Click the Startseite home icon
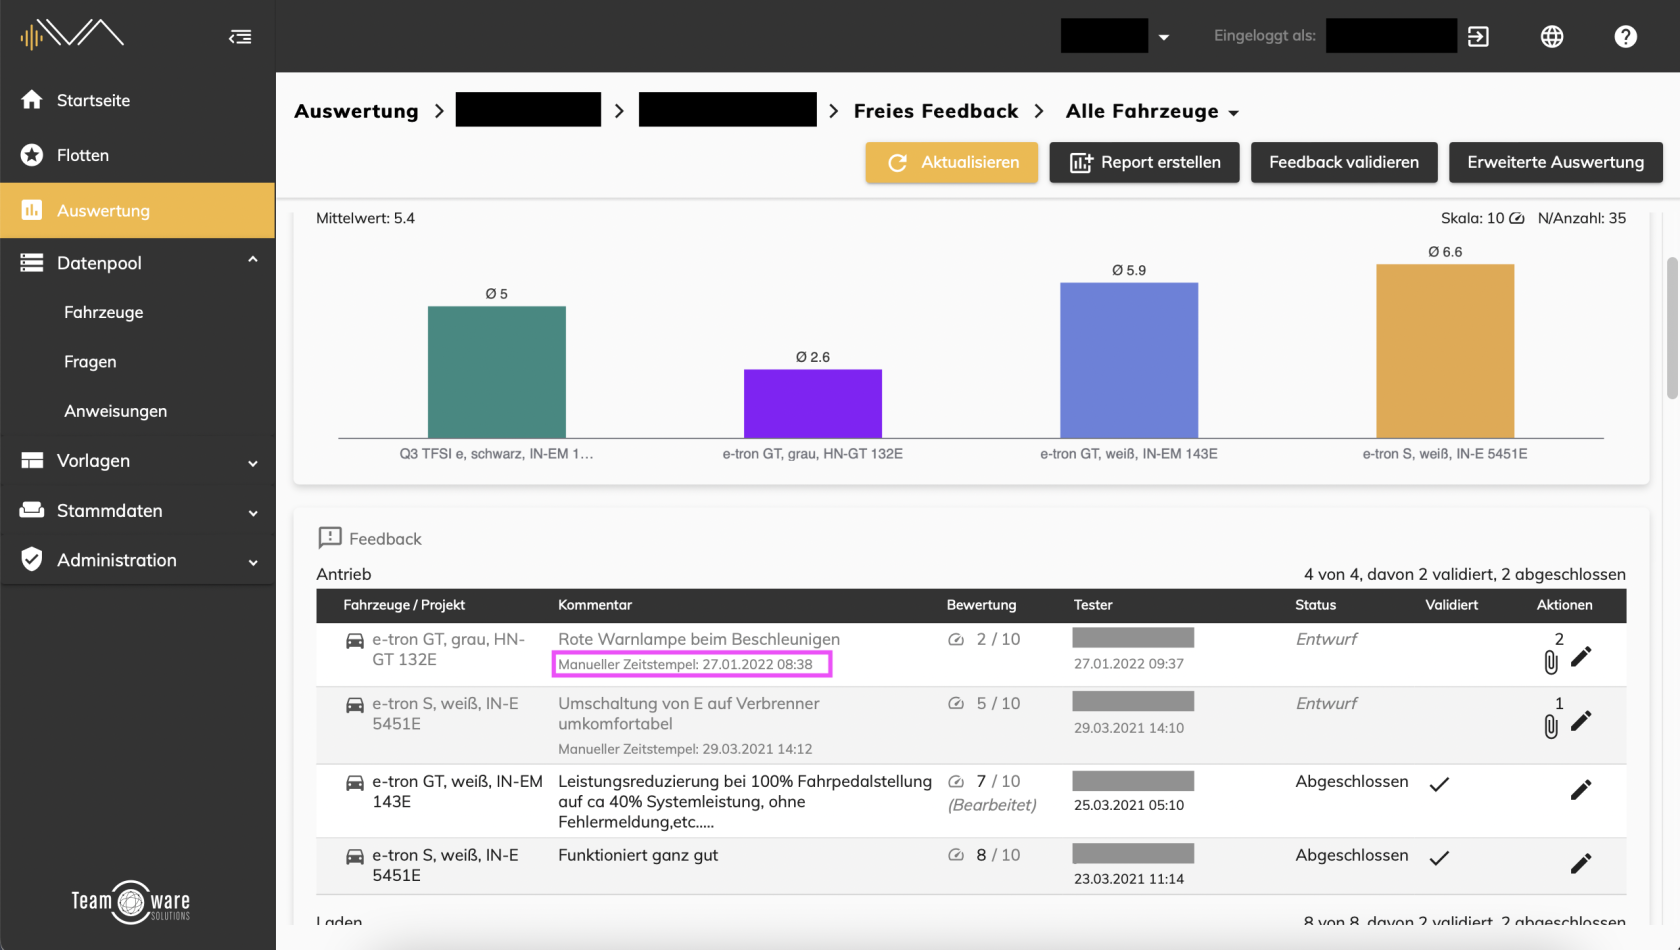 [x=32, y=100]
